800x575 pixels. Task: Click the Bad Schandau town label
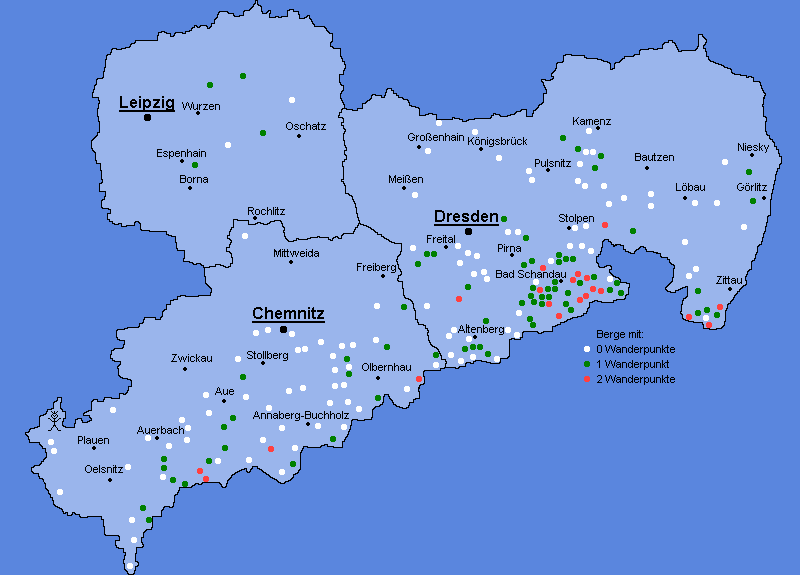(530, 274)
